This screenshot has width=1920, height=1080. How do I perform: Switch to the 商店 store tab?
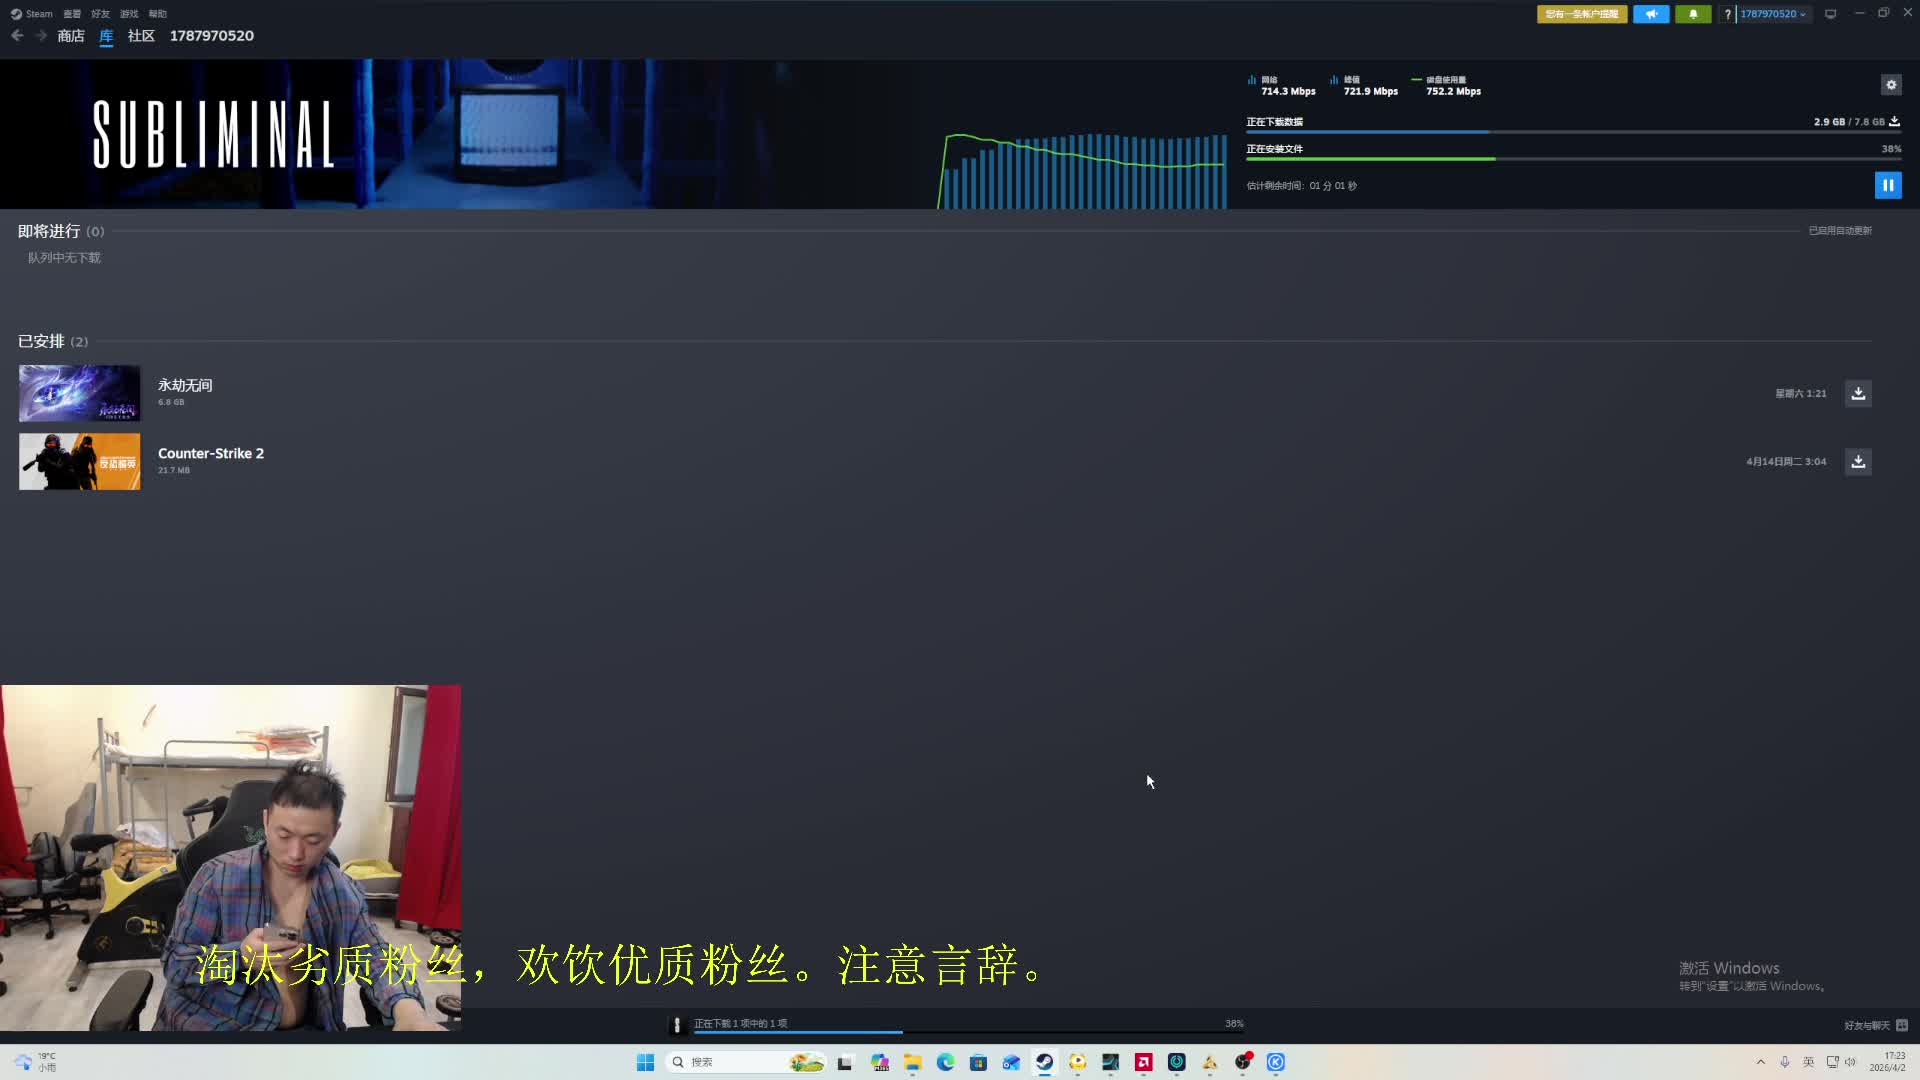(x=71, y=36)
